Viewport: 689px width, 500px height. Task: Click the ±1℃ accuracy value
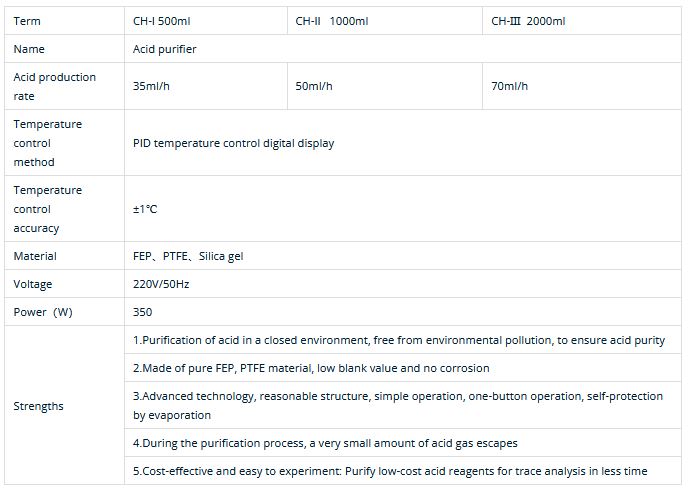145,209
